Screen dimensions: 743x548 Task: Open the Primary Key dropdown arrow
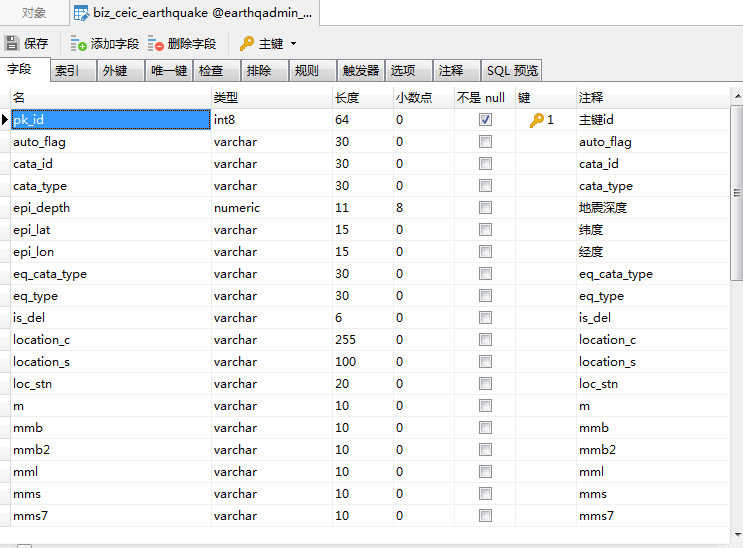(x=293, y=44)
